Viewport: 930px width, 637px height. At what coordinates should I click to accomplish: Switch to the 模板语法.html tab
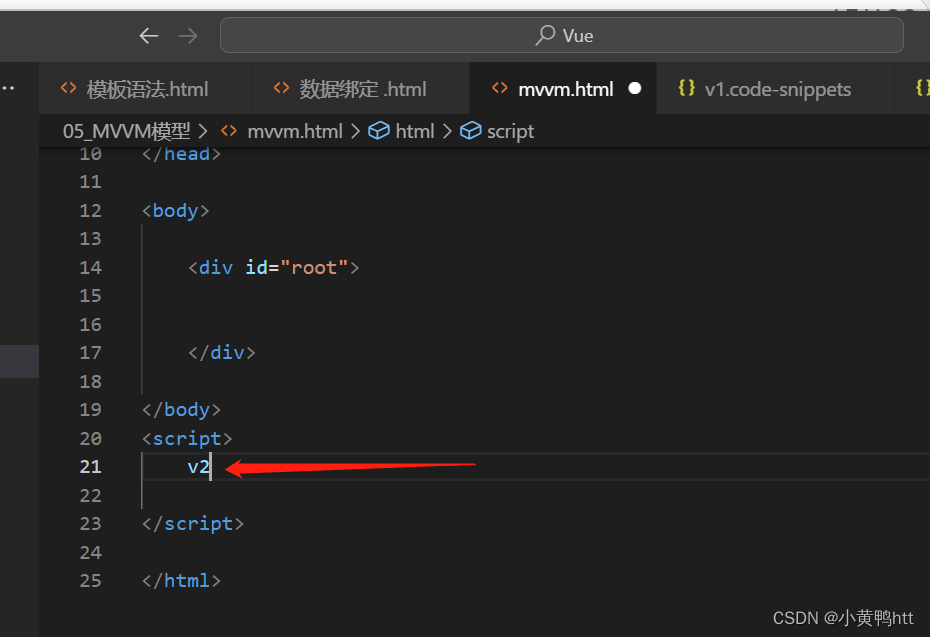click(x=145, y=89)
